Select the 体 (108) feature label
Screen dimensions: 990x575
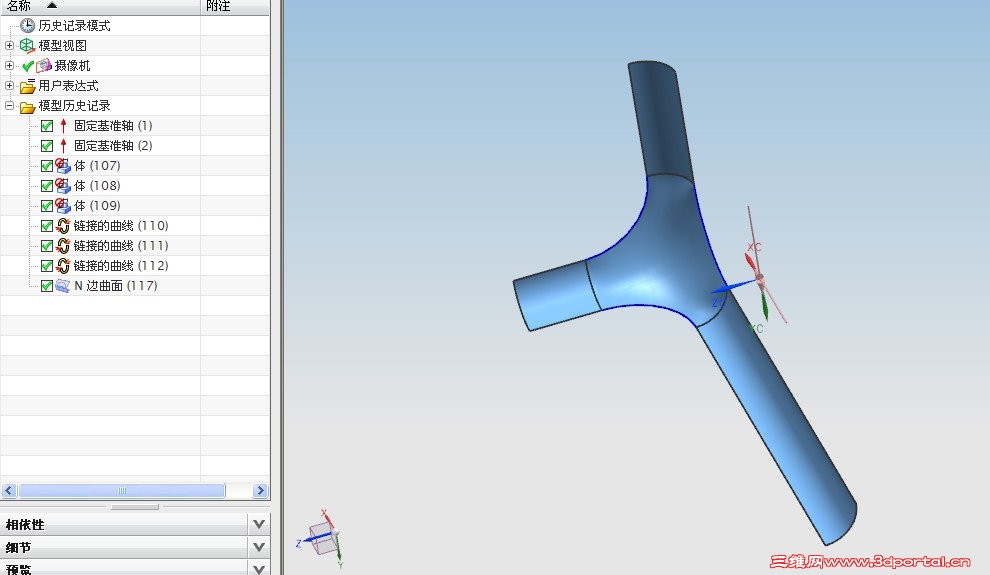pos(97,186)
